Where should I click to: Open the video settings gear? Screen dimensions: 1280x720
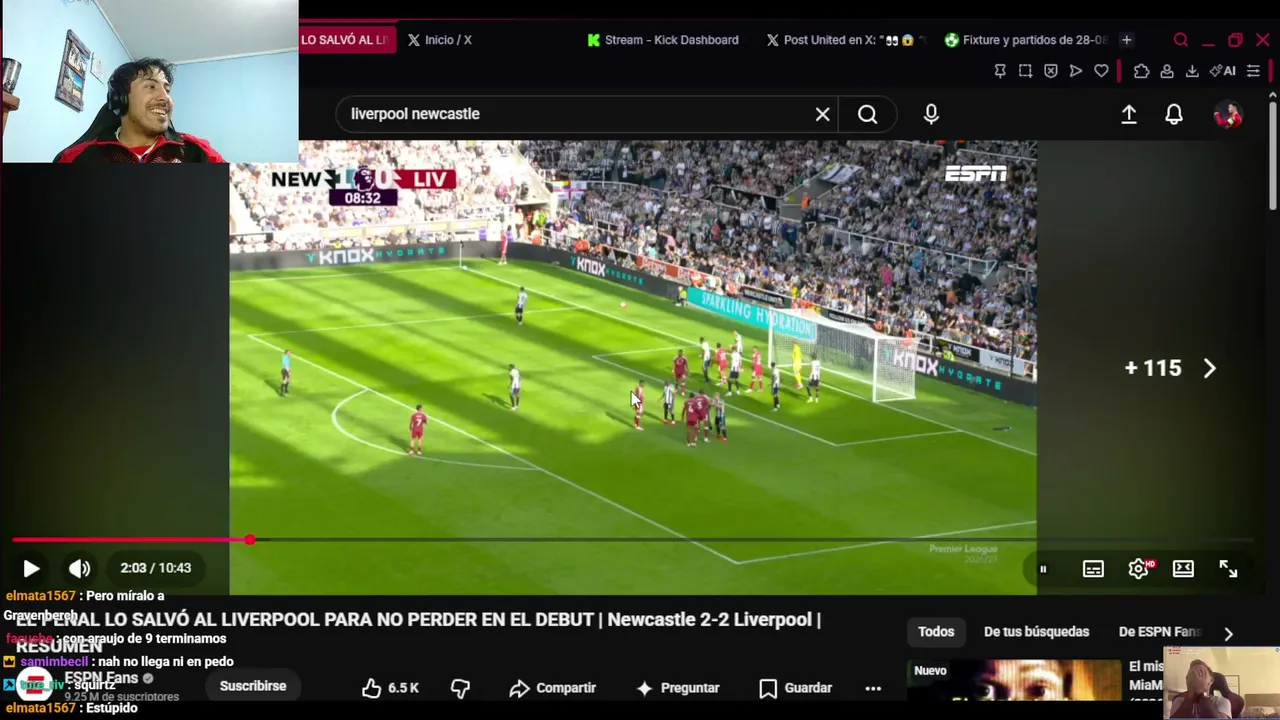click(1138, 569)
